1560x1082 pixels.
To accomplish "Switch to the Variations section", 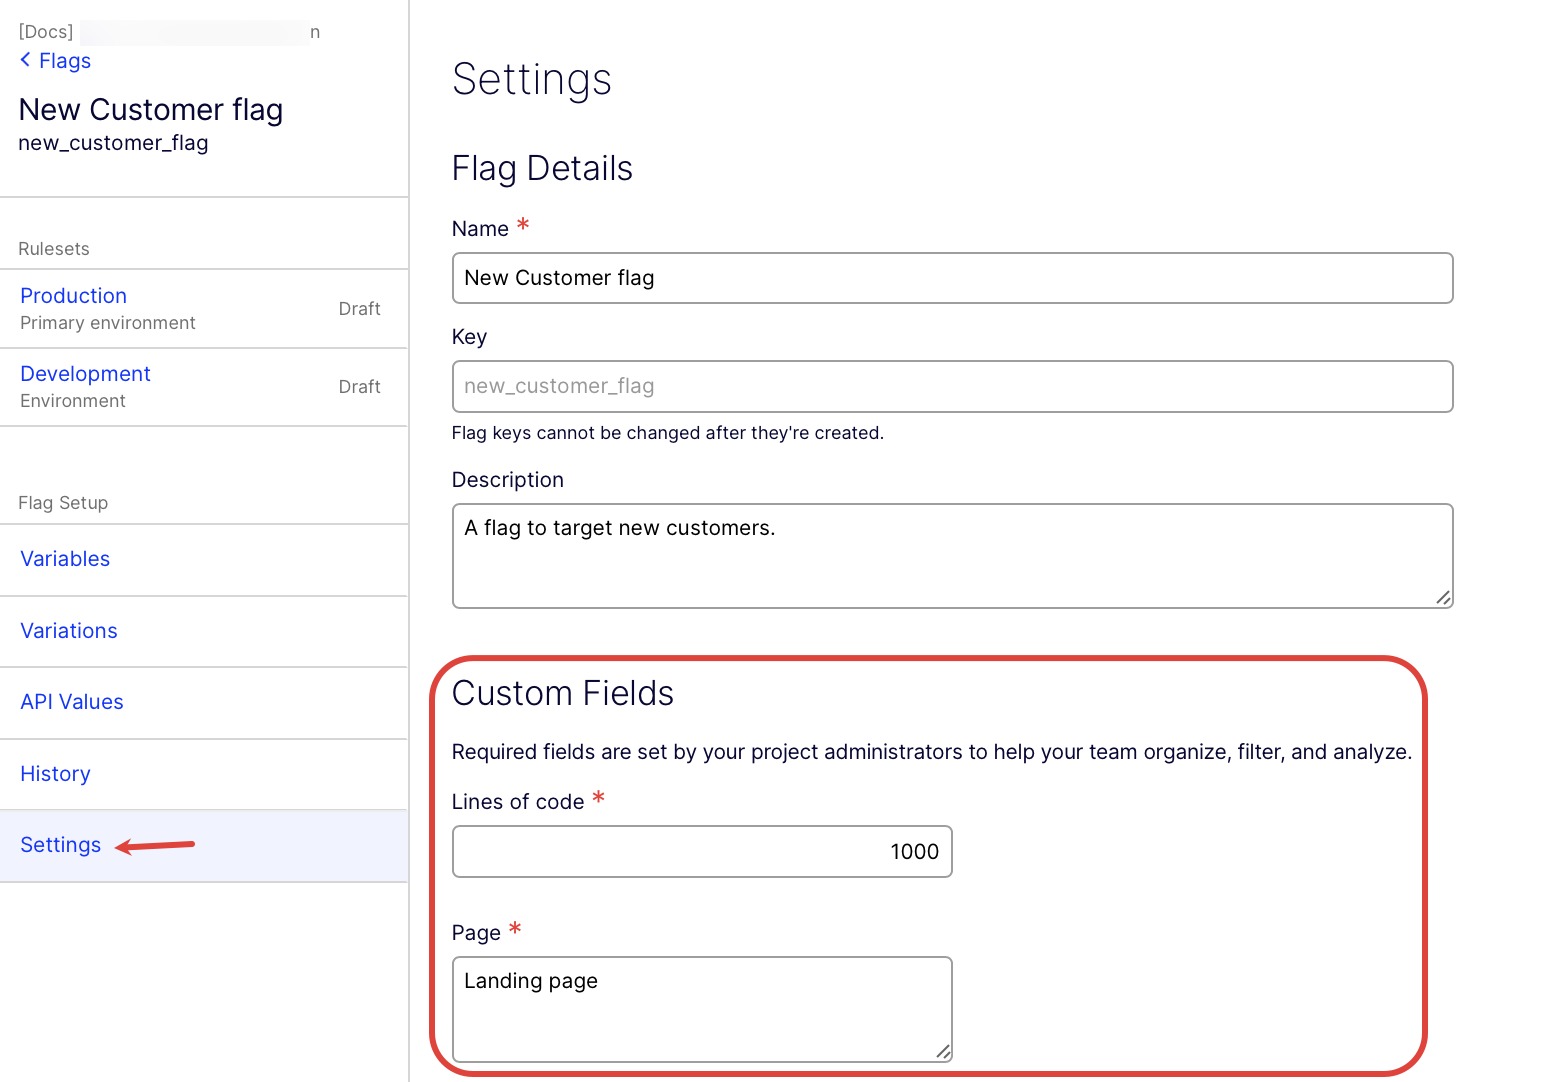I will [69, 631].
